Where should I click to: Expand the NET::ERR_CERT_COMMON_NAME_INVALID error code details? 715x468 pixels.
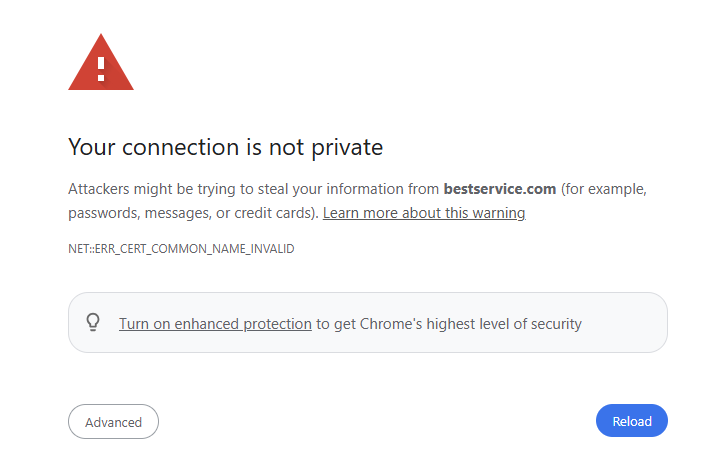[181, 249]
